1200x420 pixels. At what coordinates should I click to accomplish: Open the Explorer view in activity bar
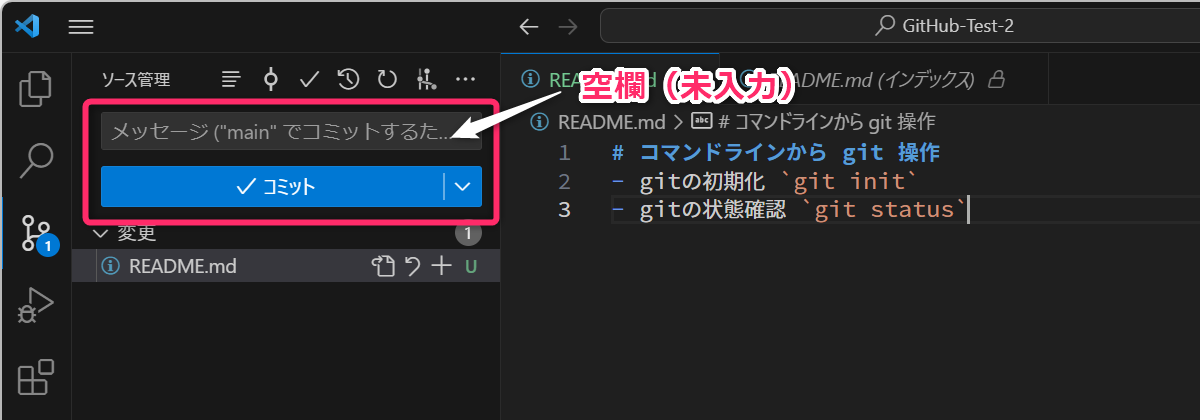(36, 89)
